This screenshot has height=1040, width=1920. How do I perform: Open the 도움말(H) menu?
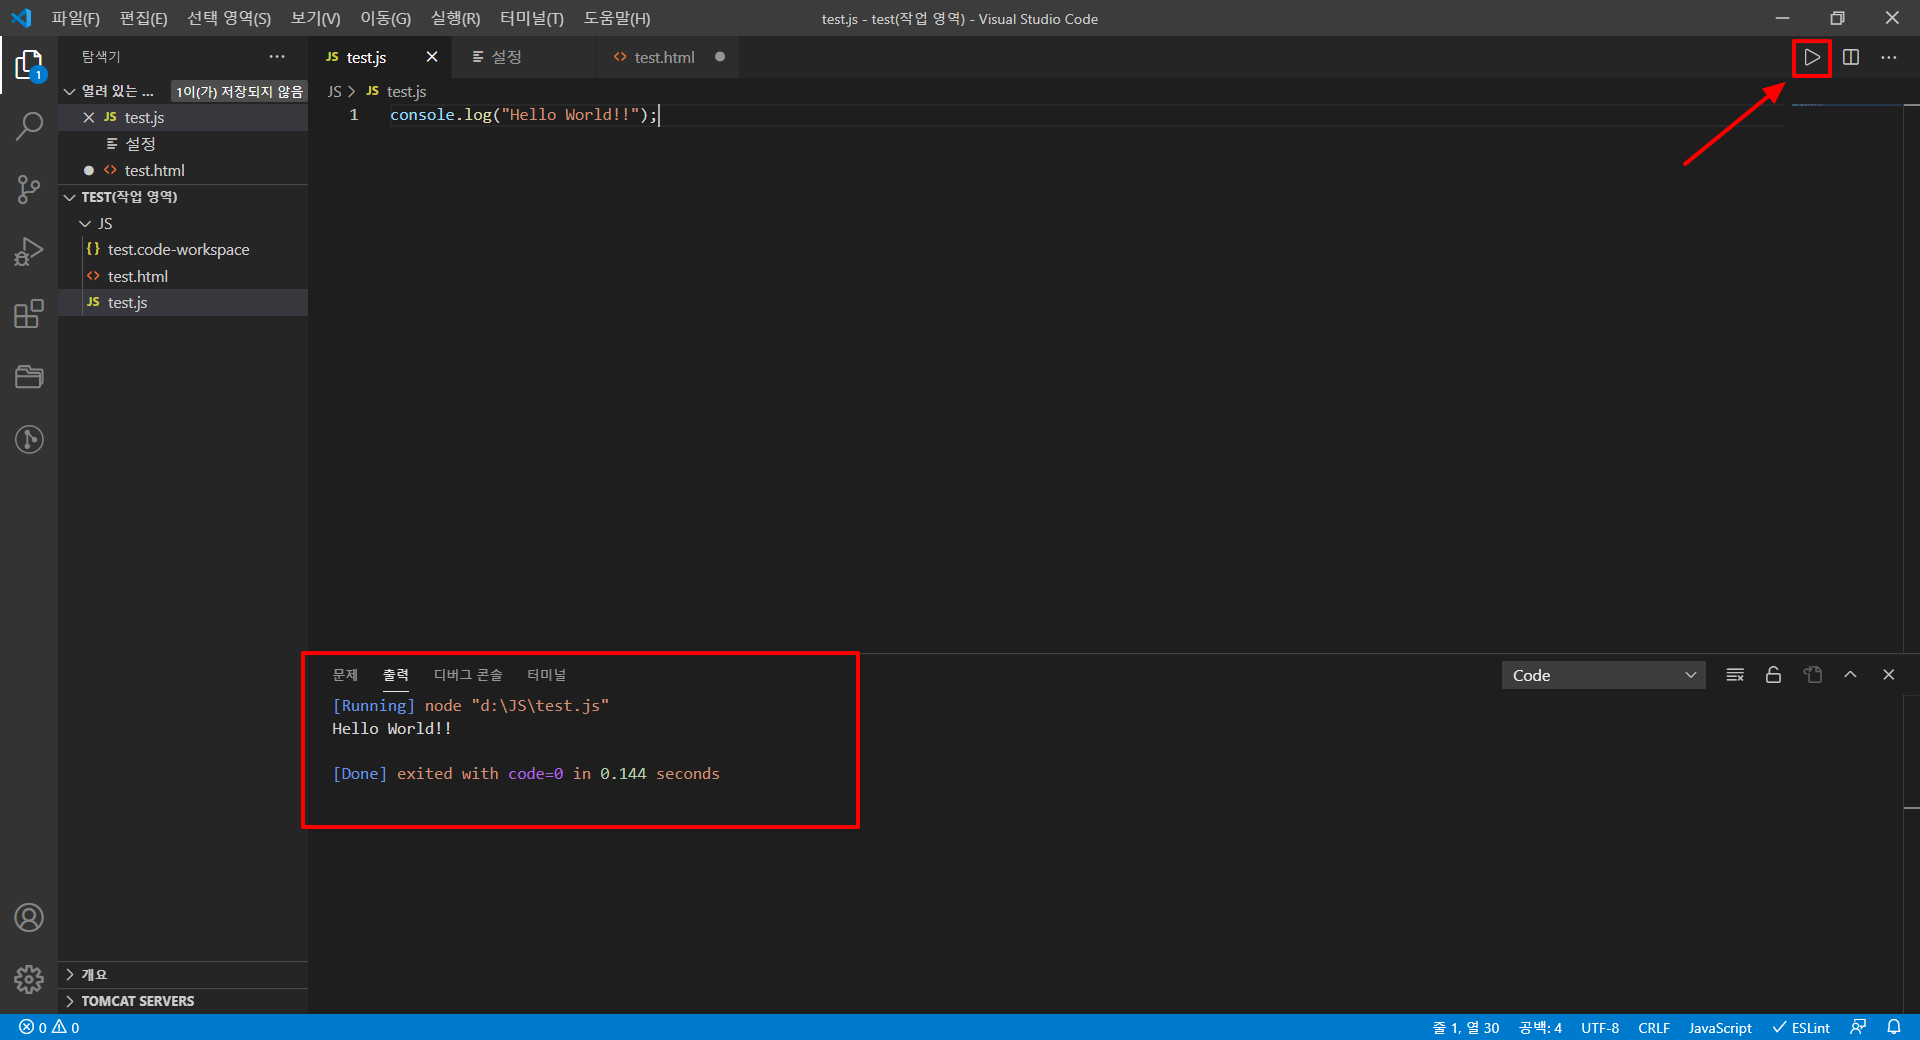coord(617,18)
